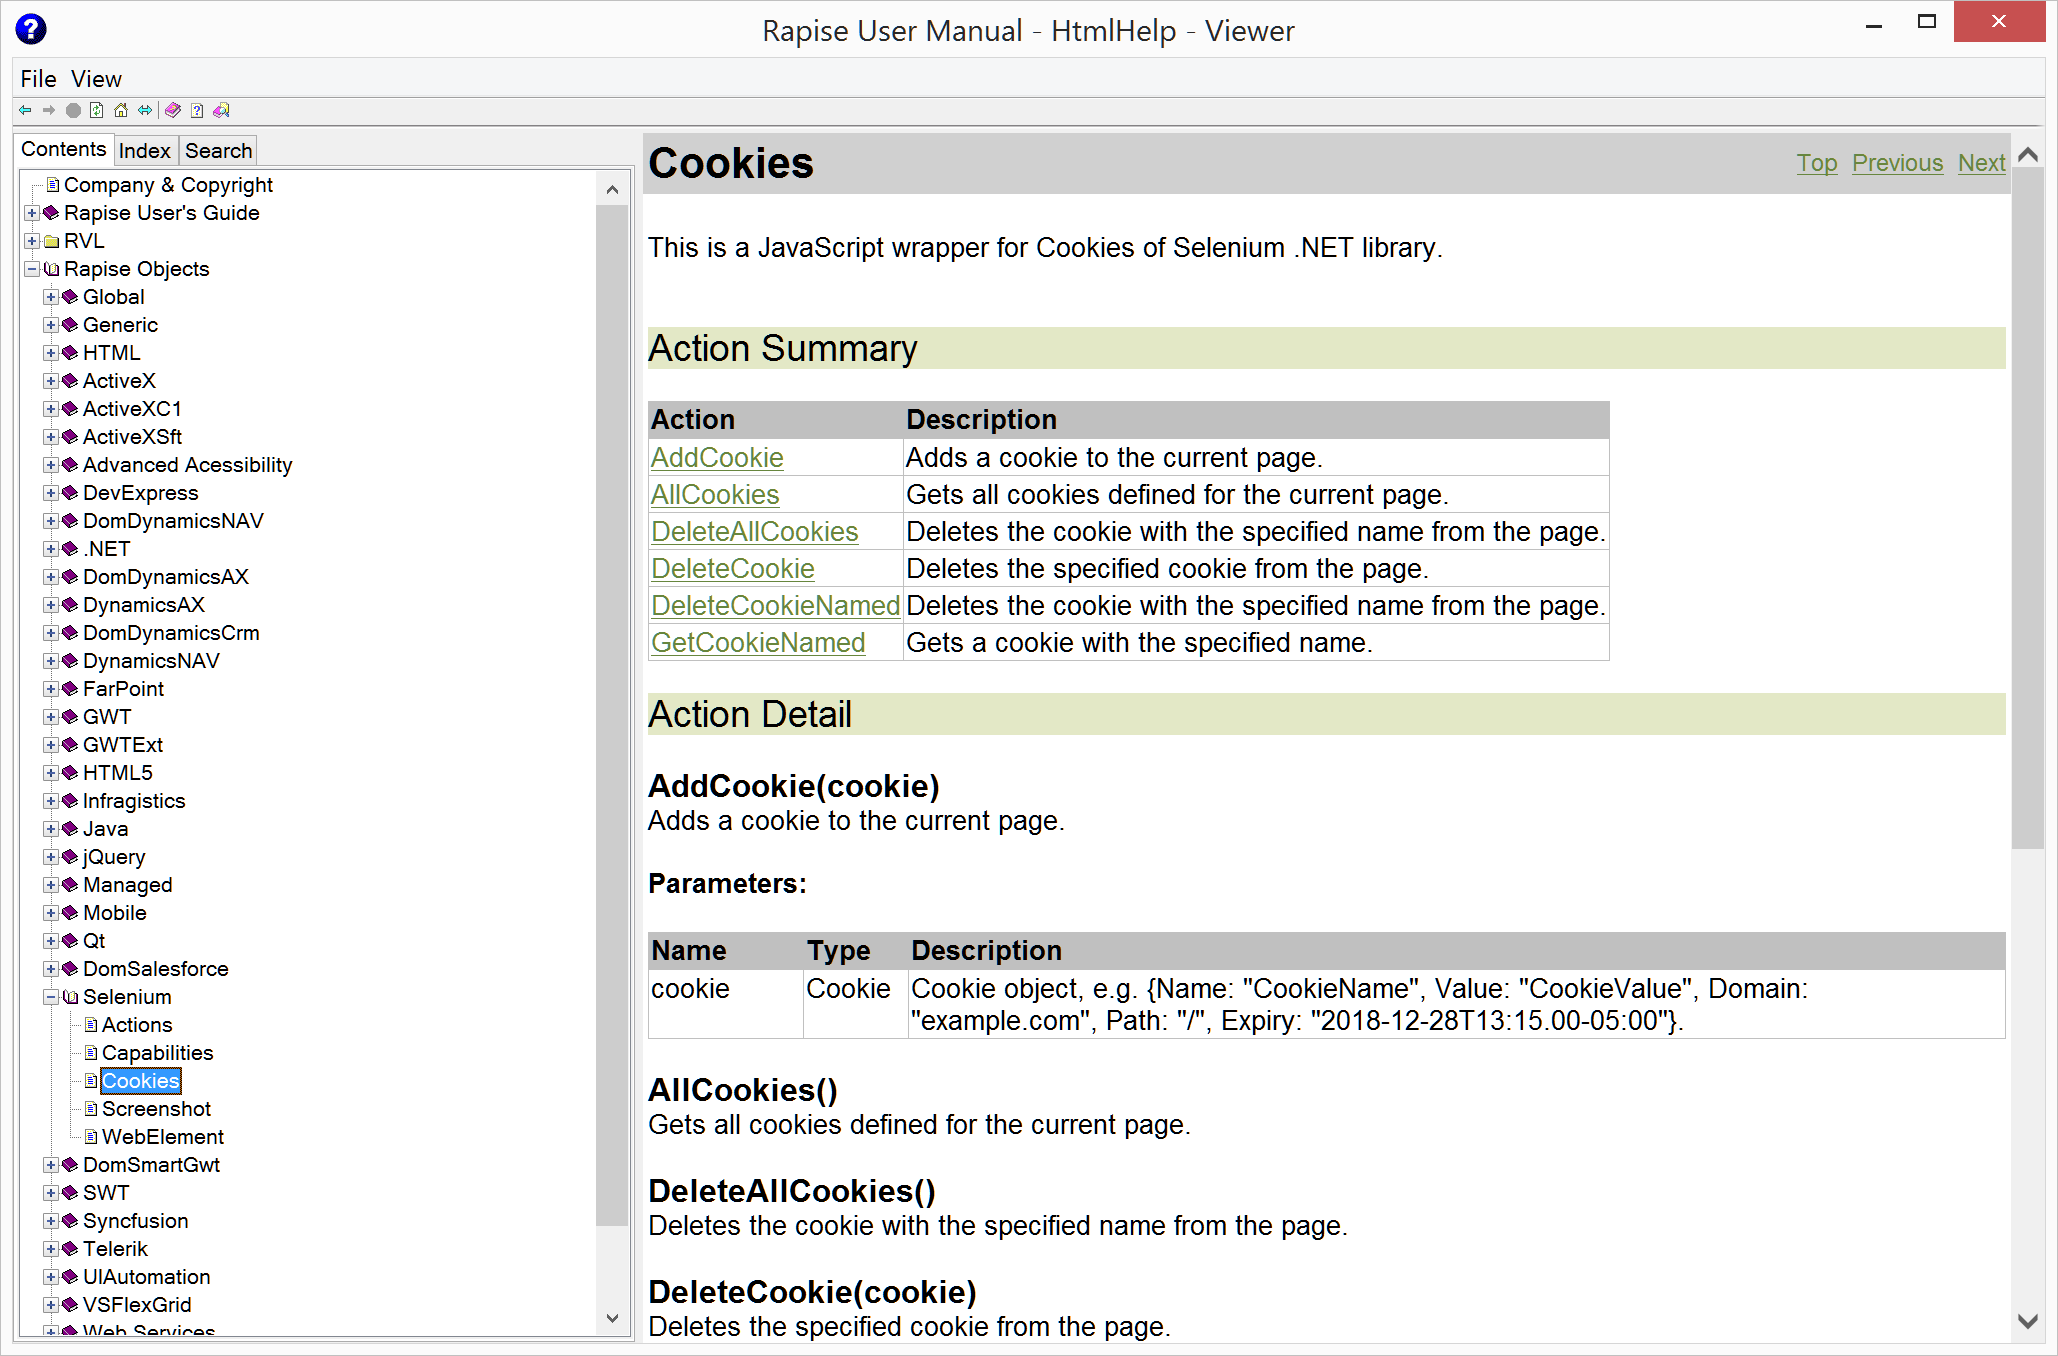The height and width of the screenshot is (1356, 2058).
Task: Expand the Telerik tree node
Action: pos(51,1249)
